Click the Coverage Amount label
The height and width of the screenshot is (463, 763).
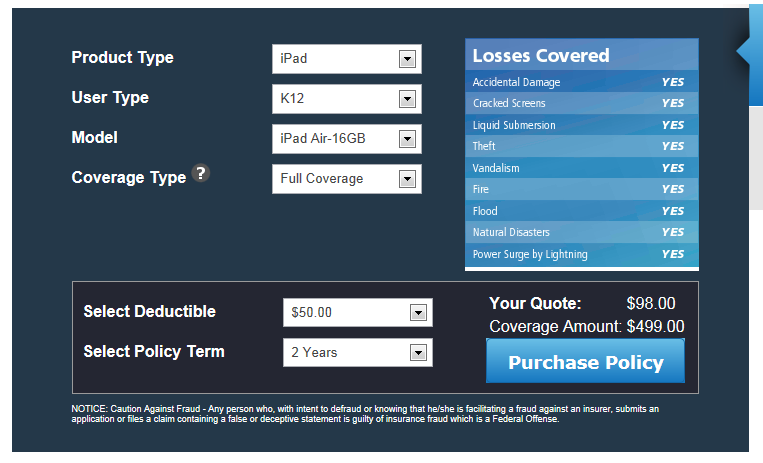(x=555, y=326)
